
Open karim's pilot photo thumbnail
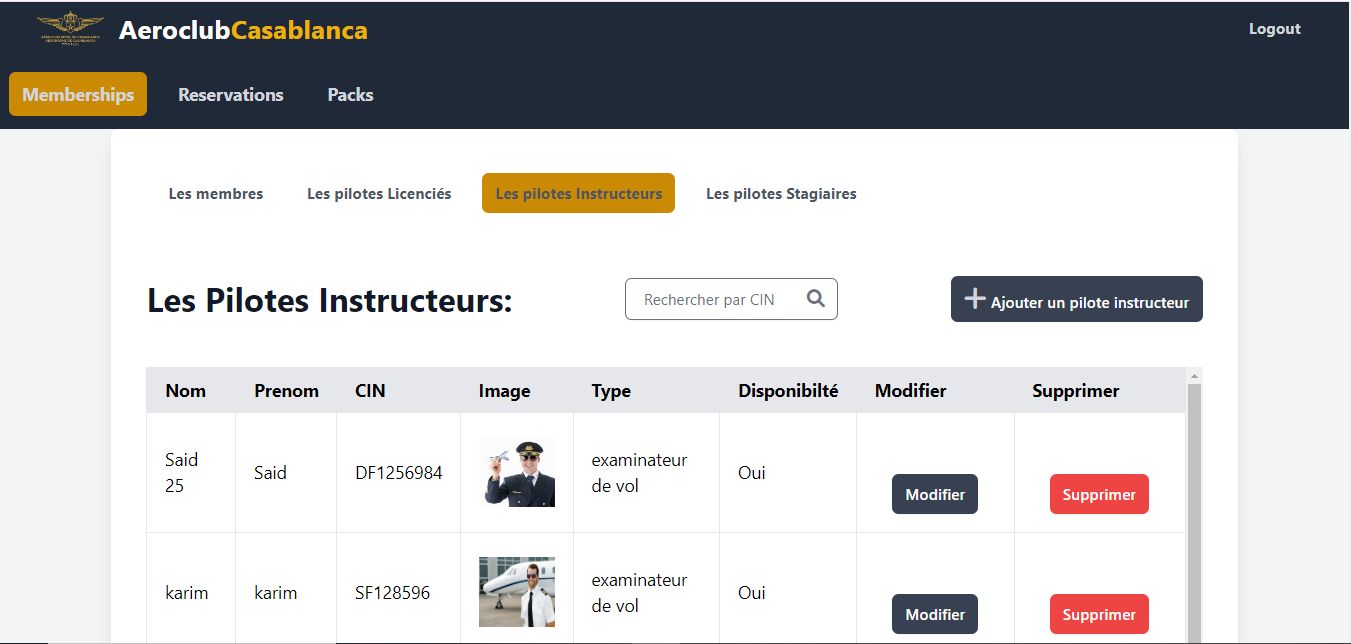click(517, 592)
